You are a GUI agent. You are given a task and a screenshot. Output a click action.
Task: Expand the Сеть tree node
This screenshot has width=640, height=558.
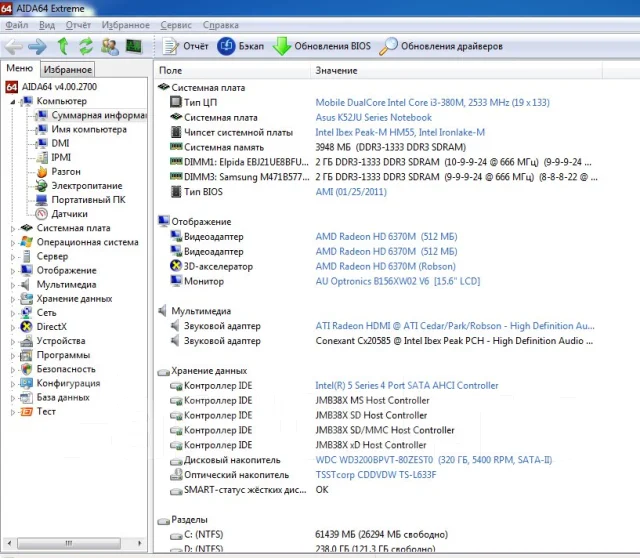[13, 313]
